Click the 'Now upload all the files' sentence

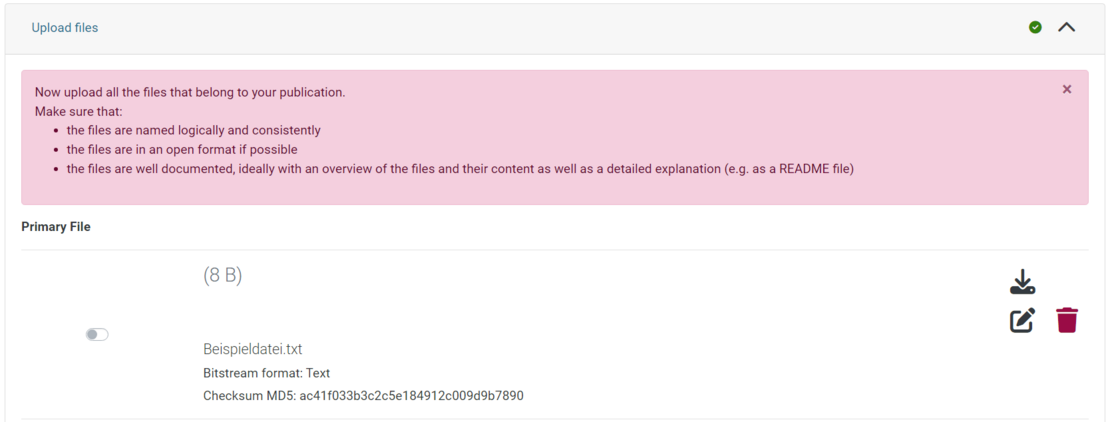(x=190, y=92)
